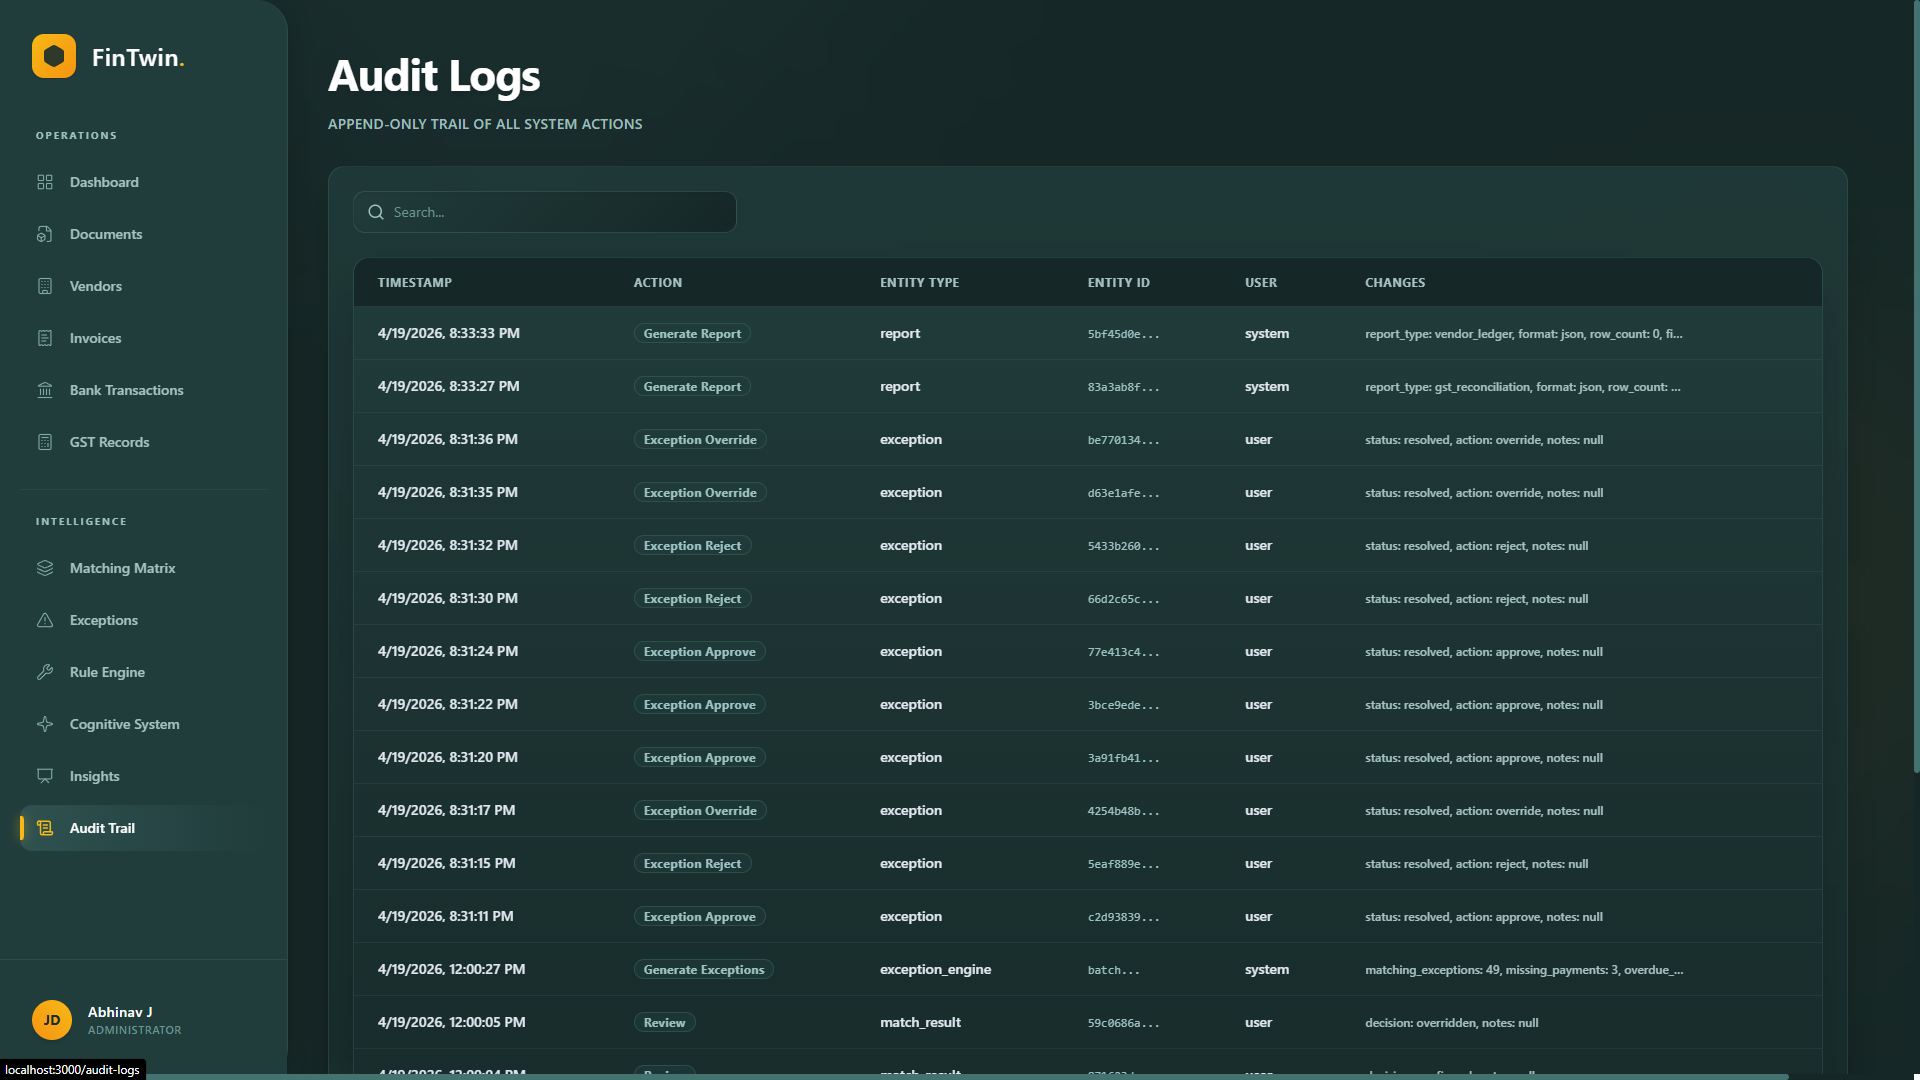Viewport: 1920px width, 1080px height.
Task: Focus the Search input field
Action: pyautogui.click(x=560, y=212)
